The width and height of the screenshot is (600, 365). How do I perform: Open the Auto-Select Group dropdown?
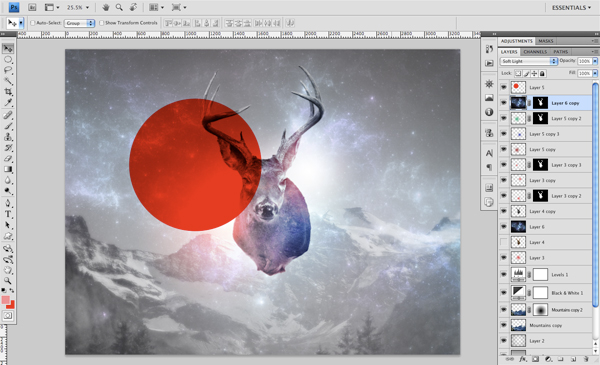click(79, 23)
